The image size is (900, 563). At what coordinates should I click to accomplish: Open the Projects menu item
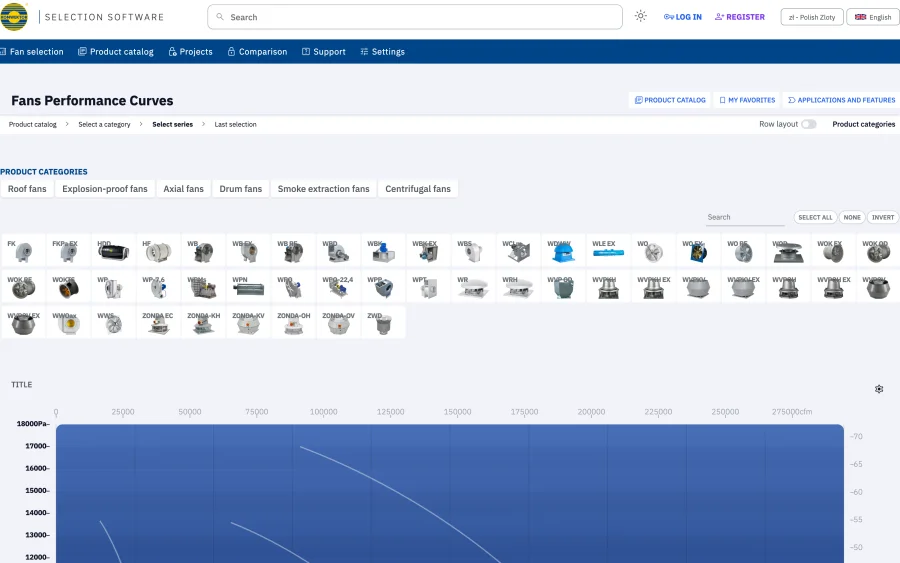coord(191,52)
